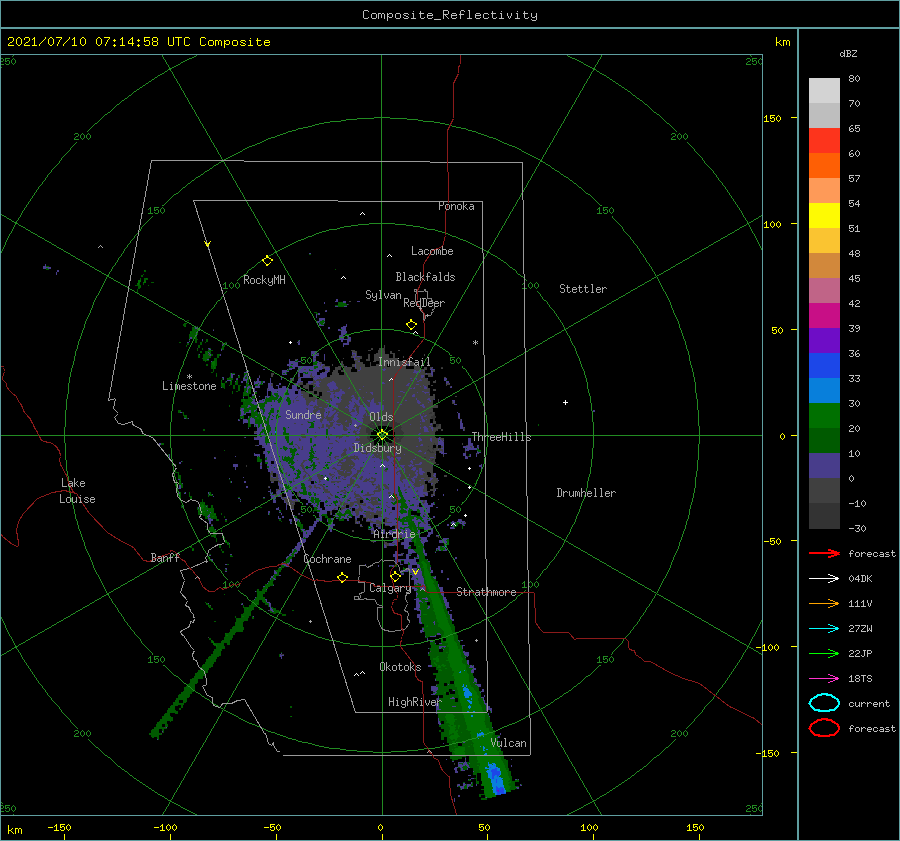This screenshot has height=841, width=900.
Task: Click the Didsbury label
Action: coord(378,448)
